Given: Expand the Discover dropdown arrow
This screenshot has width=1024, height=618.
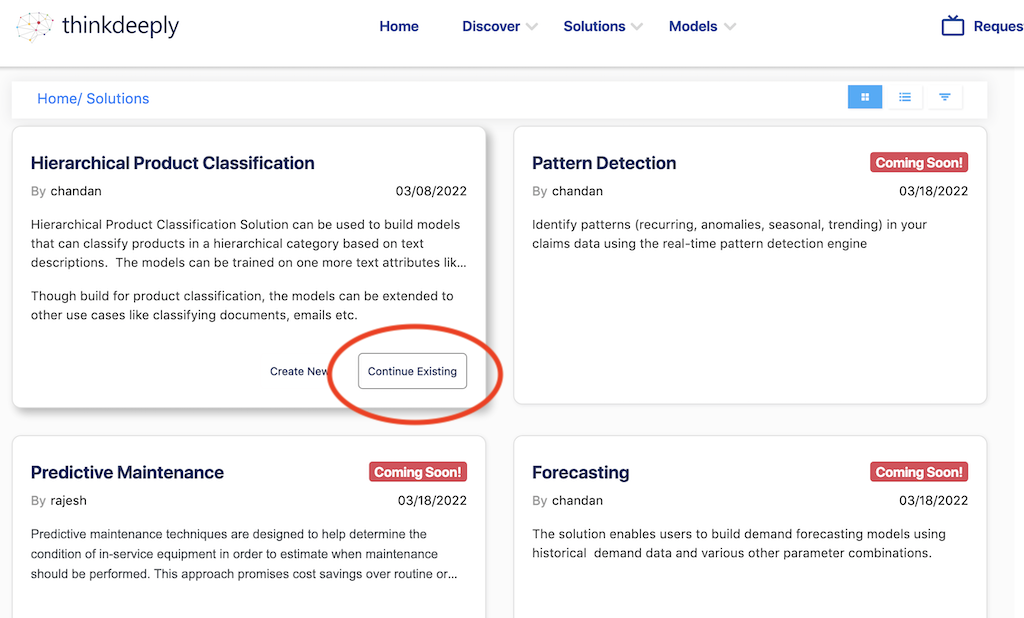Looking at the screenshot, I should (532, 27).
